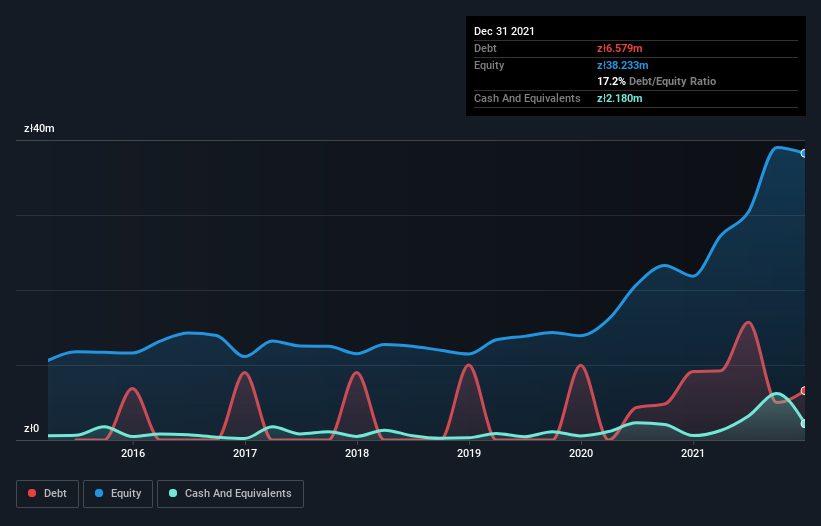Screen dimensions: 821x526
Task: Click the red Debt data point marker
Action: point(804,390)
